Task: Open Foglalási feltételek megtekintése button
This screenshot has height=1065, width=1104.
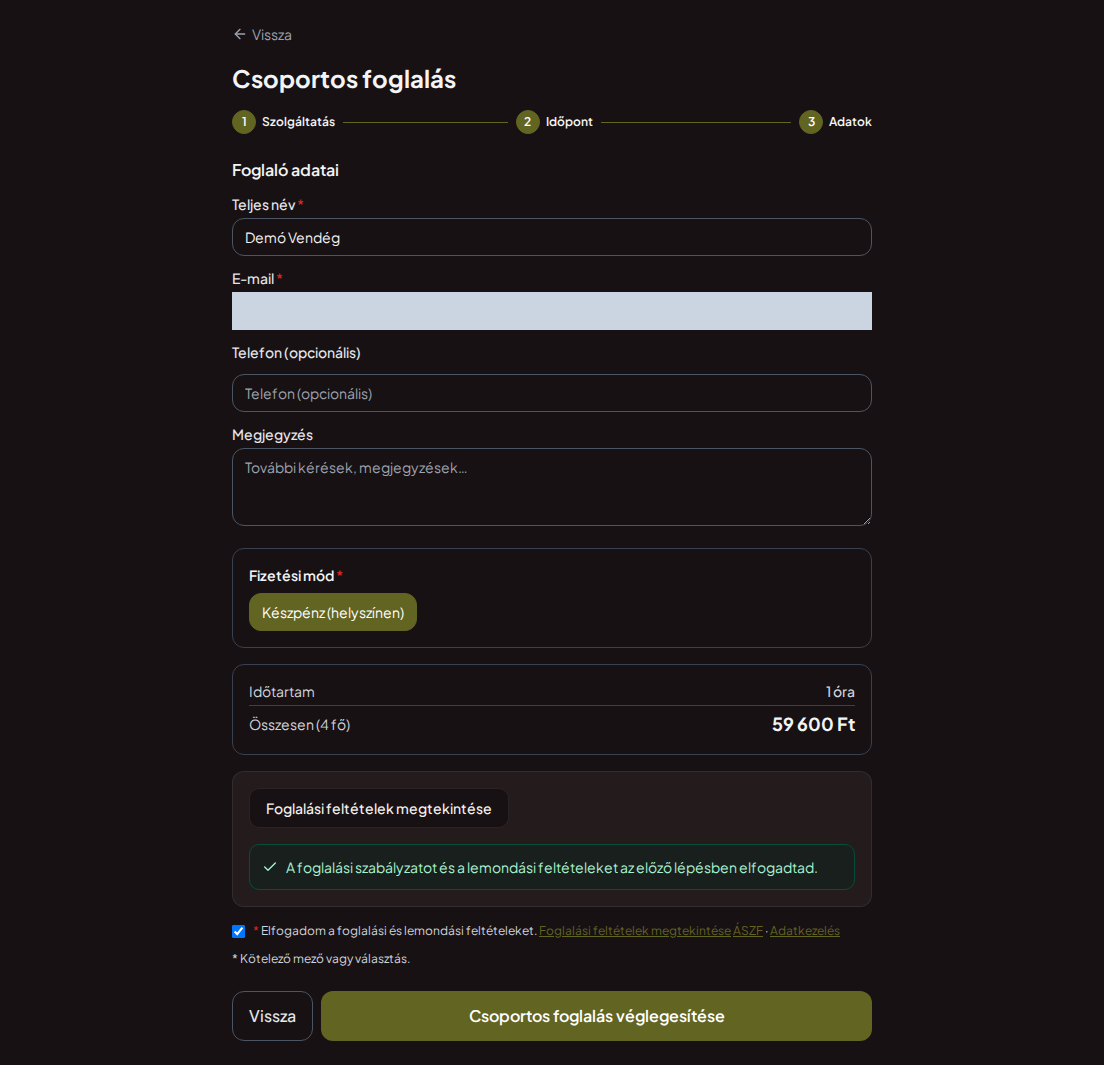Action: [379, 809]
